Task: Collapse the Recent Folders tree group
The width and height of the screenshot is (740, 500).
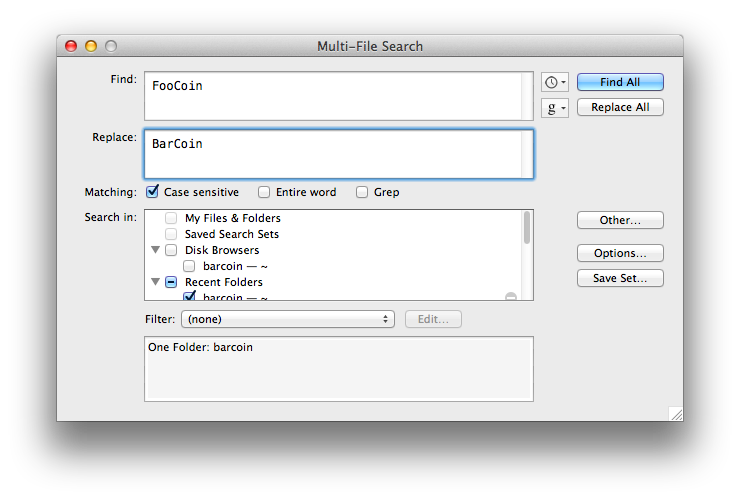Action: pos(155,282)
